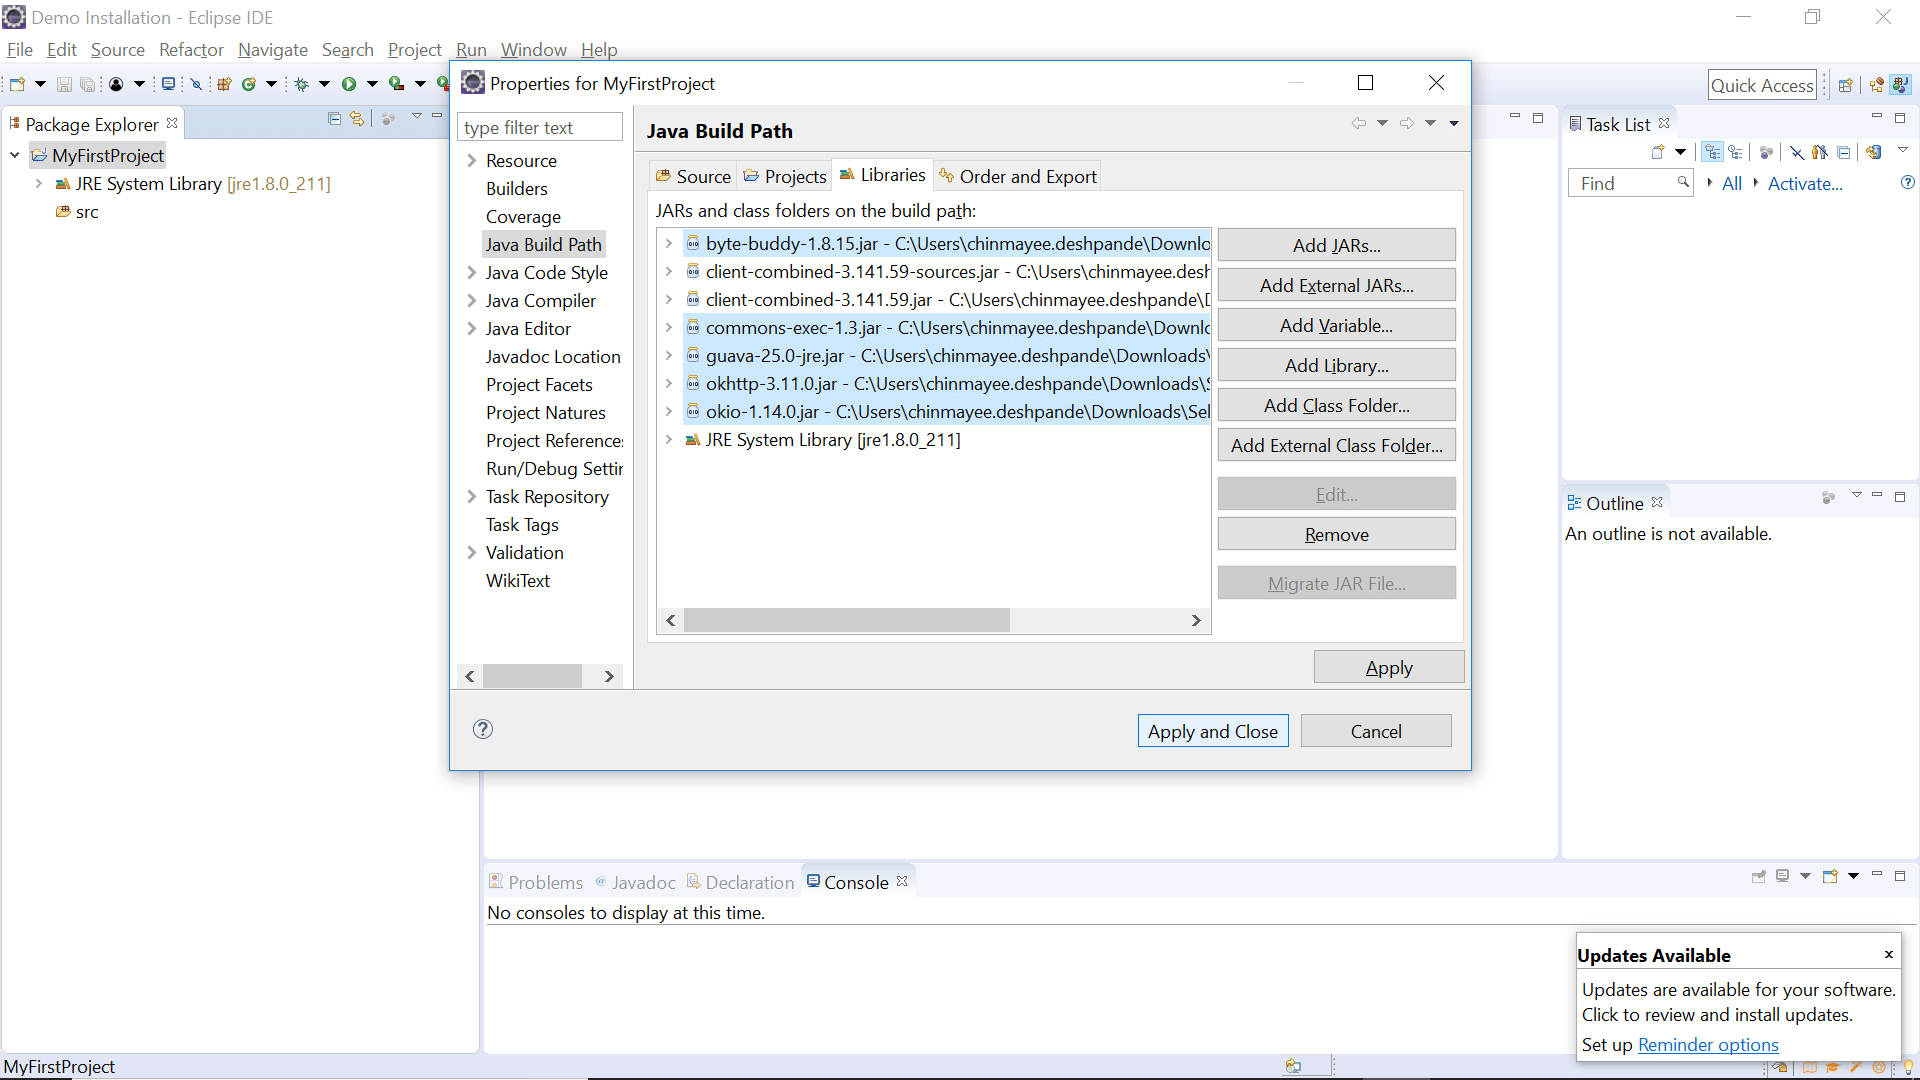
Task: Open the Refactor menu
Action: point(191,49)
